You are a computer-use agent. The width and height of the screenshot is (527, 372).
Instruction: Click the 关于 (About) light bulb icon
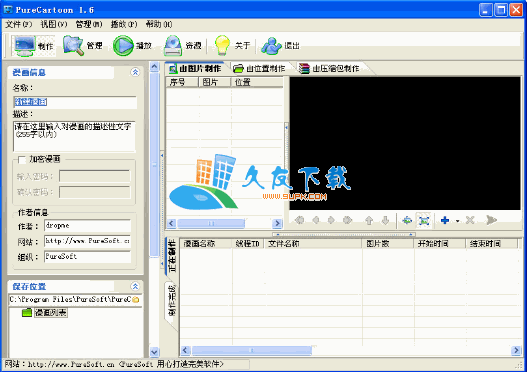pos(222,45)
